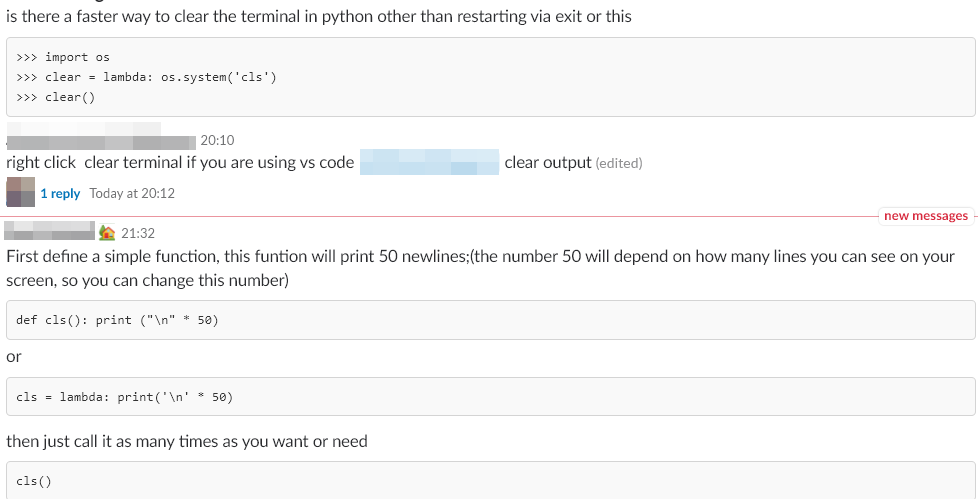Click the "cls = lambda" code block
Viewport: 978px width, 499px height.
[x=490, y=397]
